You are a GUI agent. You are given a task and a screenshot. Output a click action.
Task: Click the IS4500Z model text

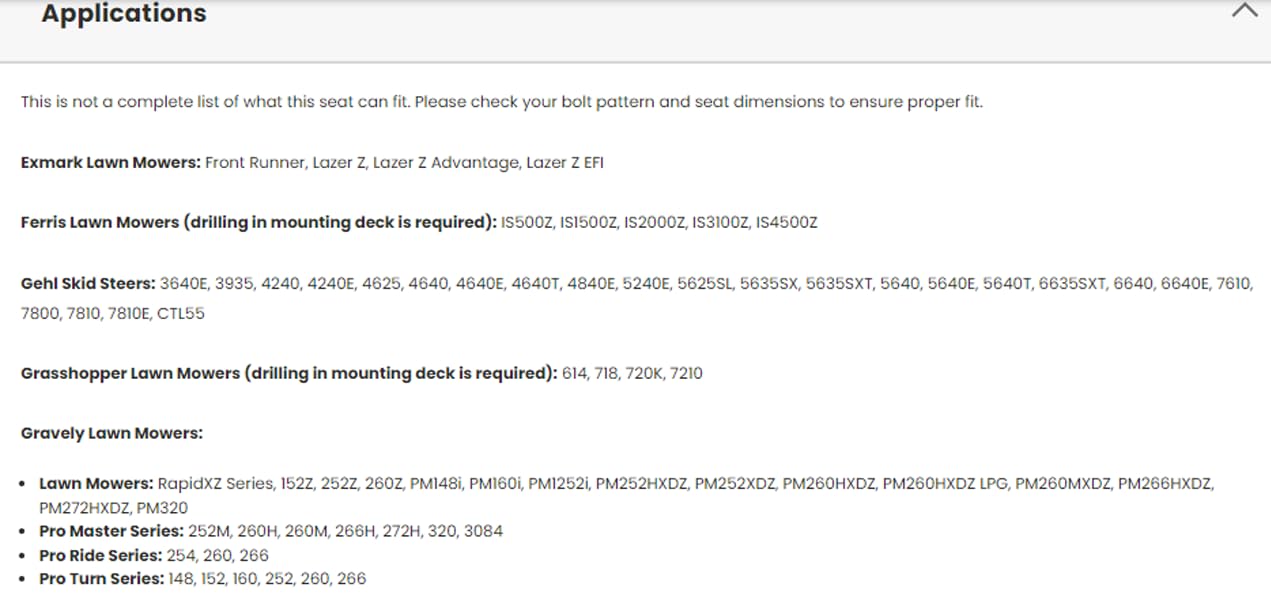[x=786, y=222]
